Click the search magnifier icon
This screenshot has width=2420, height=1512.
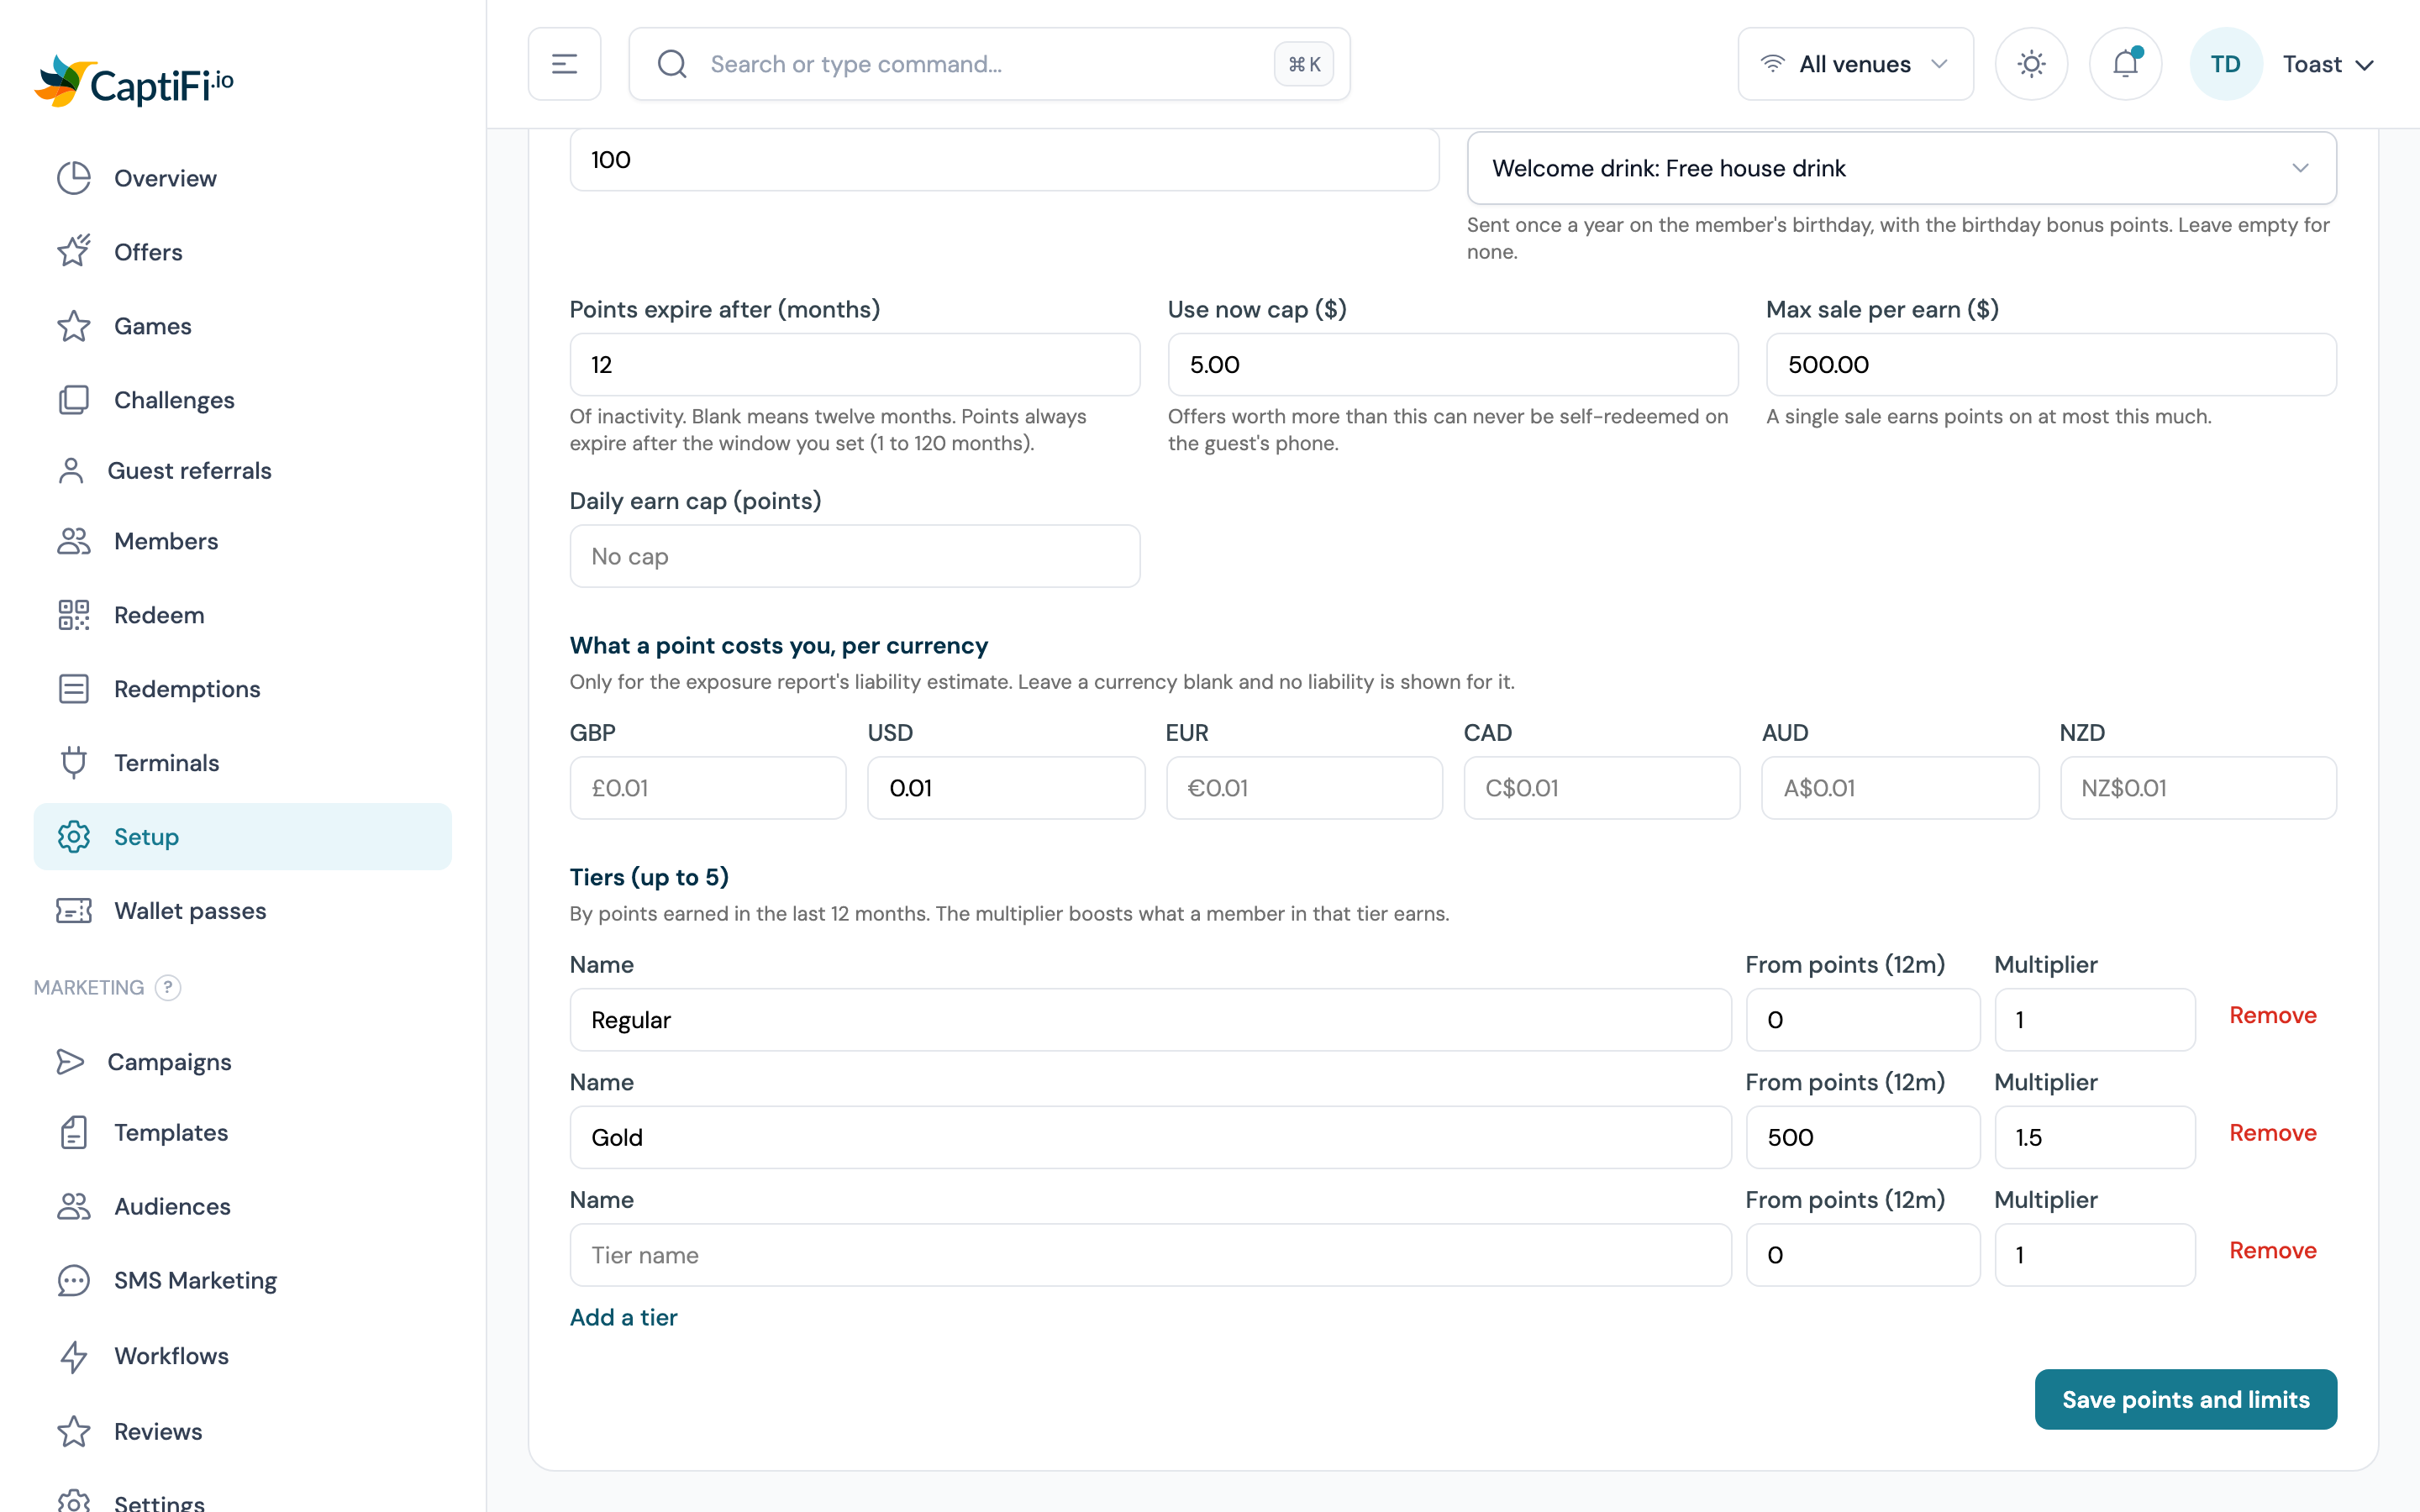pos(672,64)
